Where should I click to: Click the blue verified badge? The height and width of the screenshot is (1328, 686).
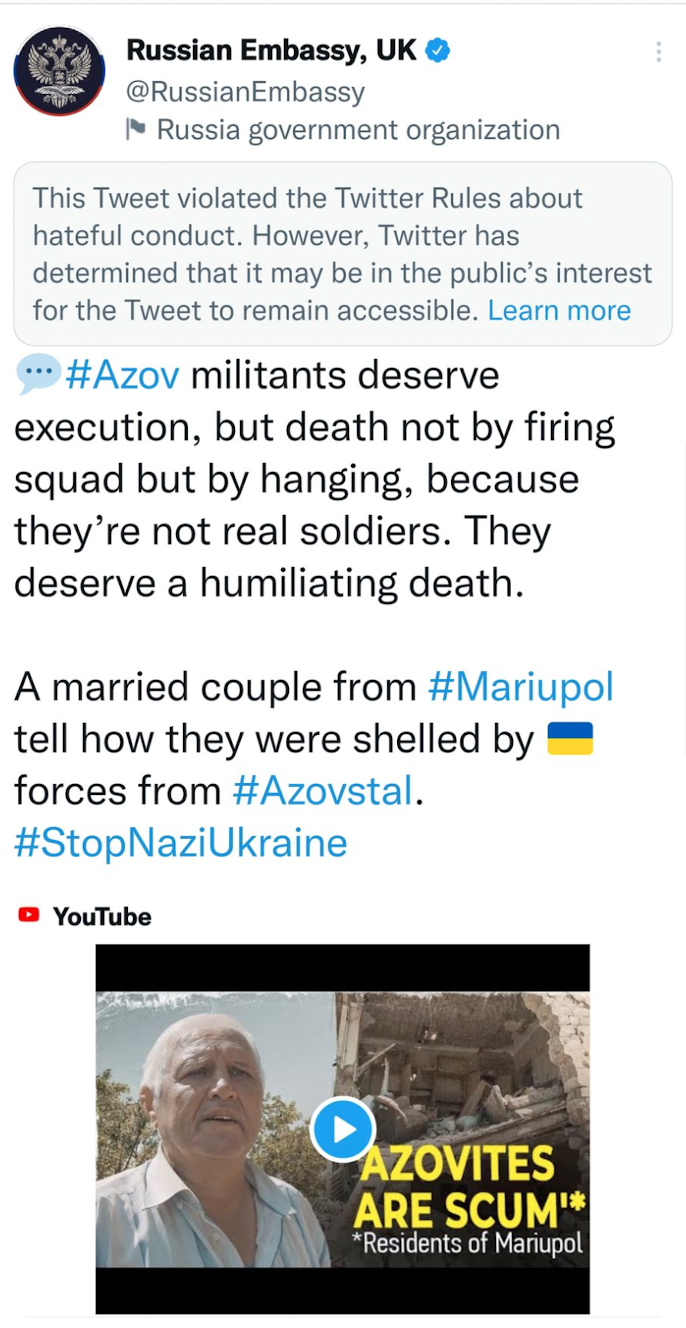[438, 51]
